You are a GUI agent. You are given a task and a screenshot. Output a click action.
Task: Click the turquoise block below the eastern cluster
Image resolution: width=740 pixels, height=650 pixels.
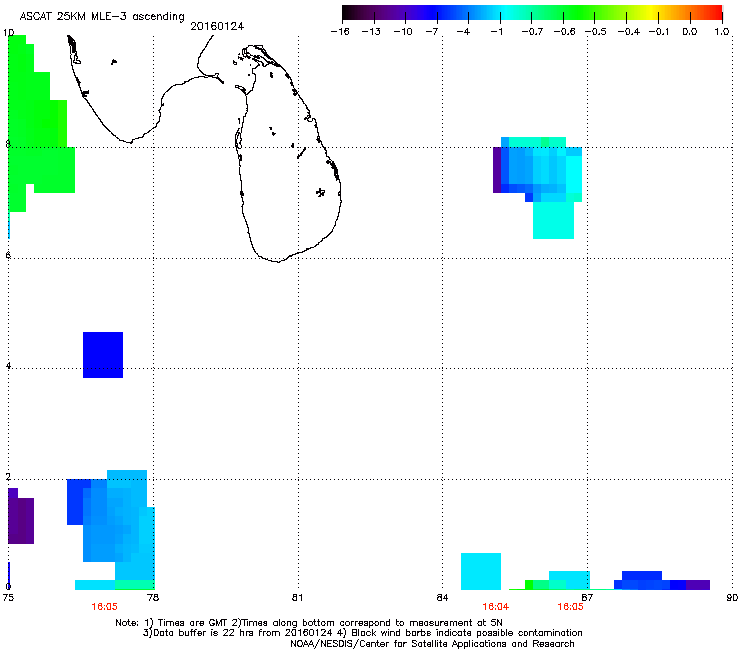[554, 220]
